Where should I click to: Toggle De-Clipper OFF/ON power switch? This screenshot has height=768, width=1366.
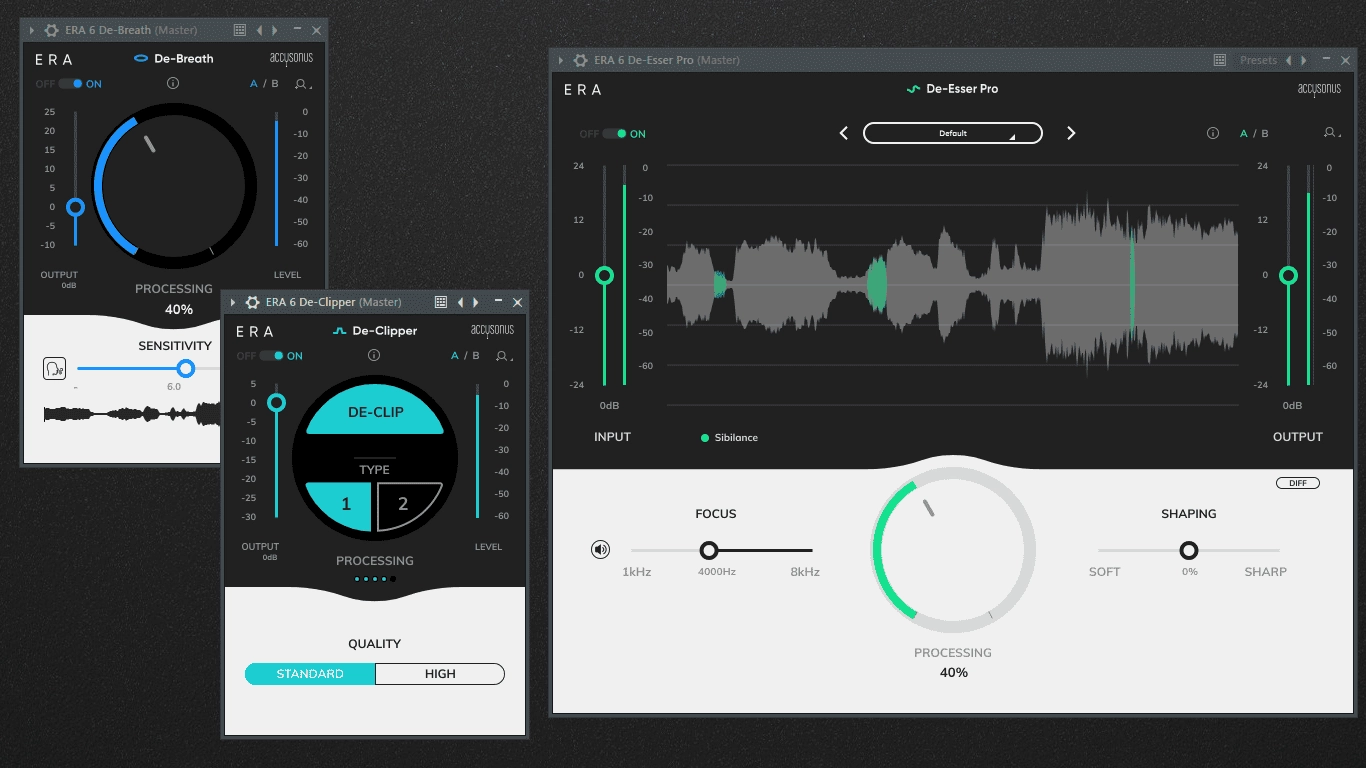(271, 355)
